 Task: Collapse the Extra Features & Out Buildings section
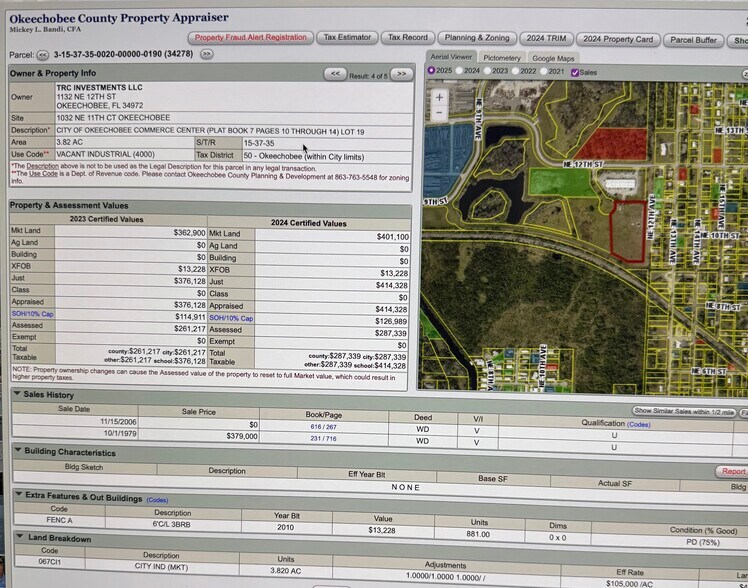pos(17,496)
